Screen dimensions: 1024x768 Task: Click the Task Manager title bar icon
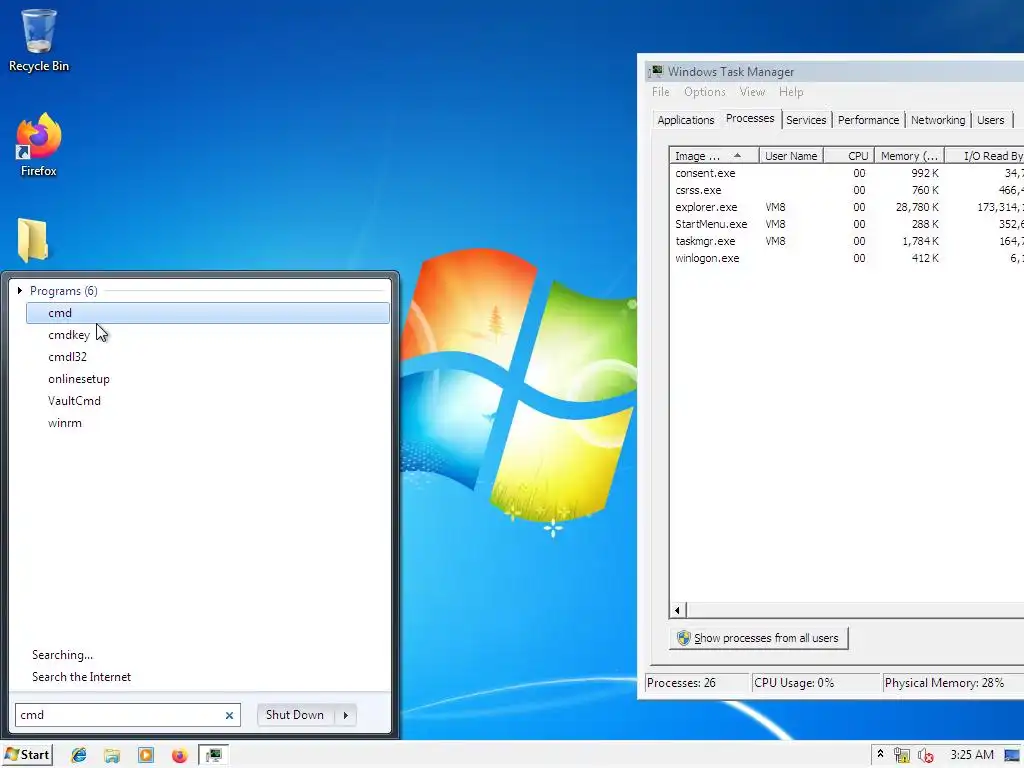[656, 71]
